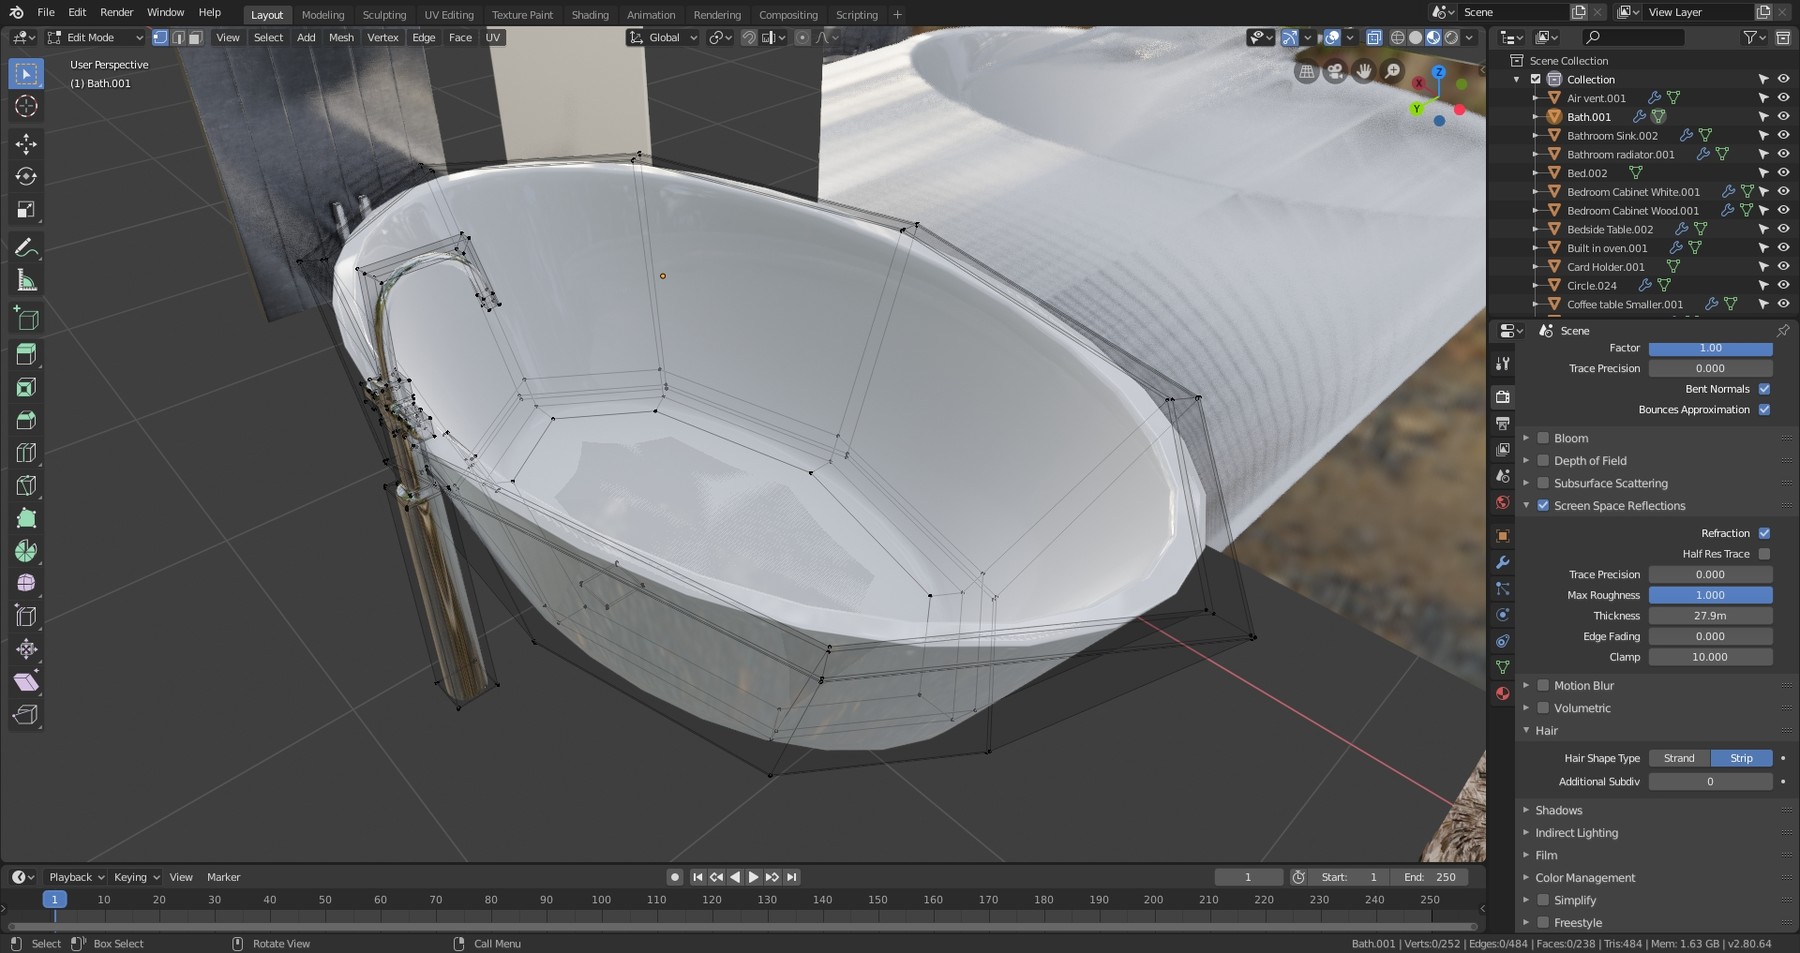Toggle camera view in the viewport
Image resolution: width=1800 pixels, height=953 pixels.
(1335, 71)
